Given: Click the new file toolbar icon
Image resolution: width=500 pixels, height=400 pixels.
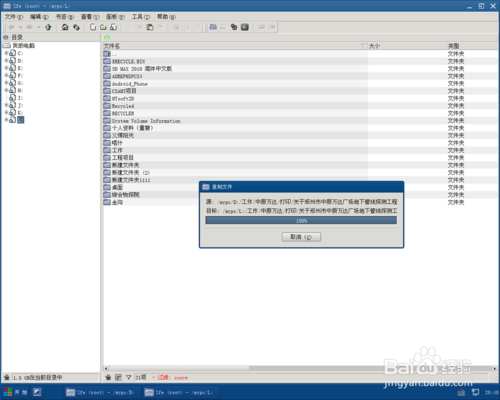Looking at the screenshot, I should tap(93, 27).
